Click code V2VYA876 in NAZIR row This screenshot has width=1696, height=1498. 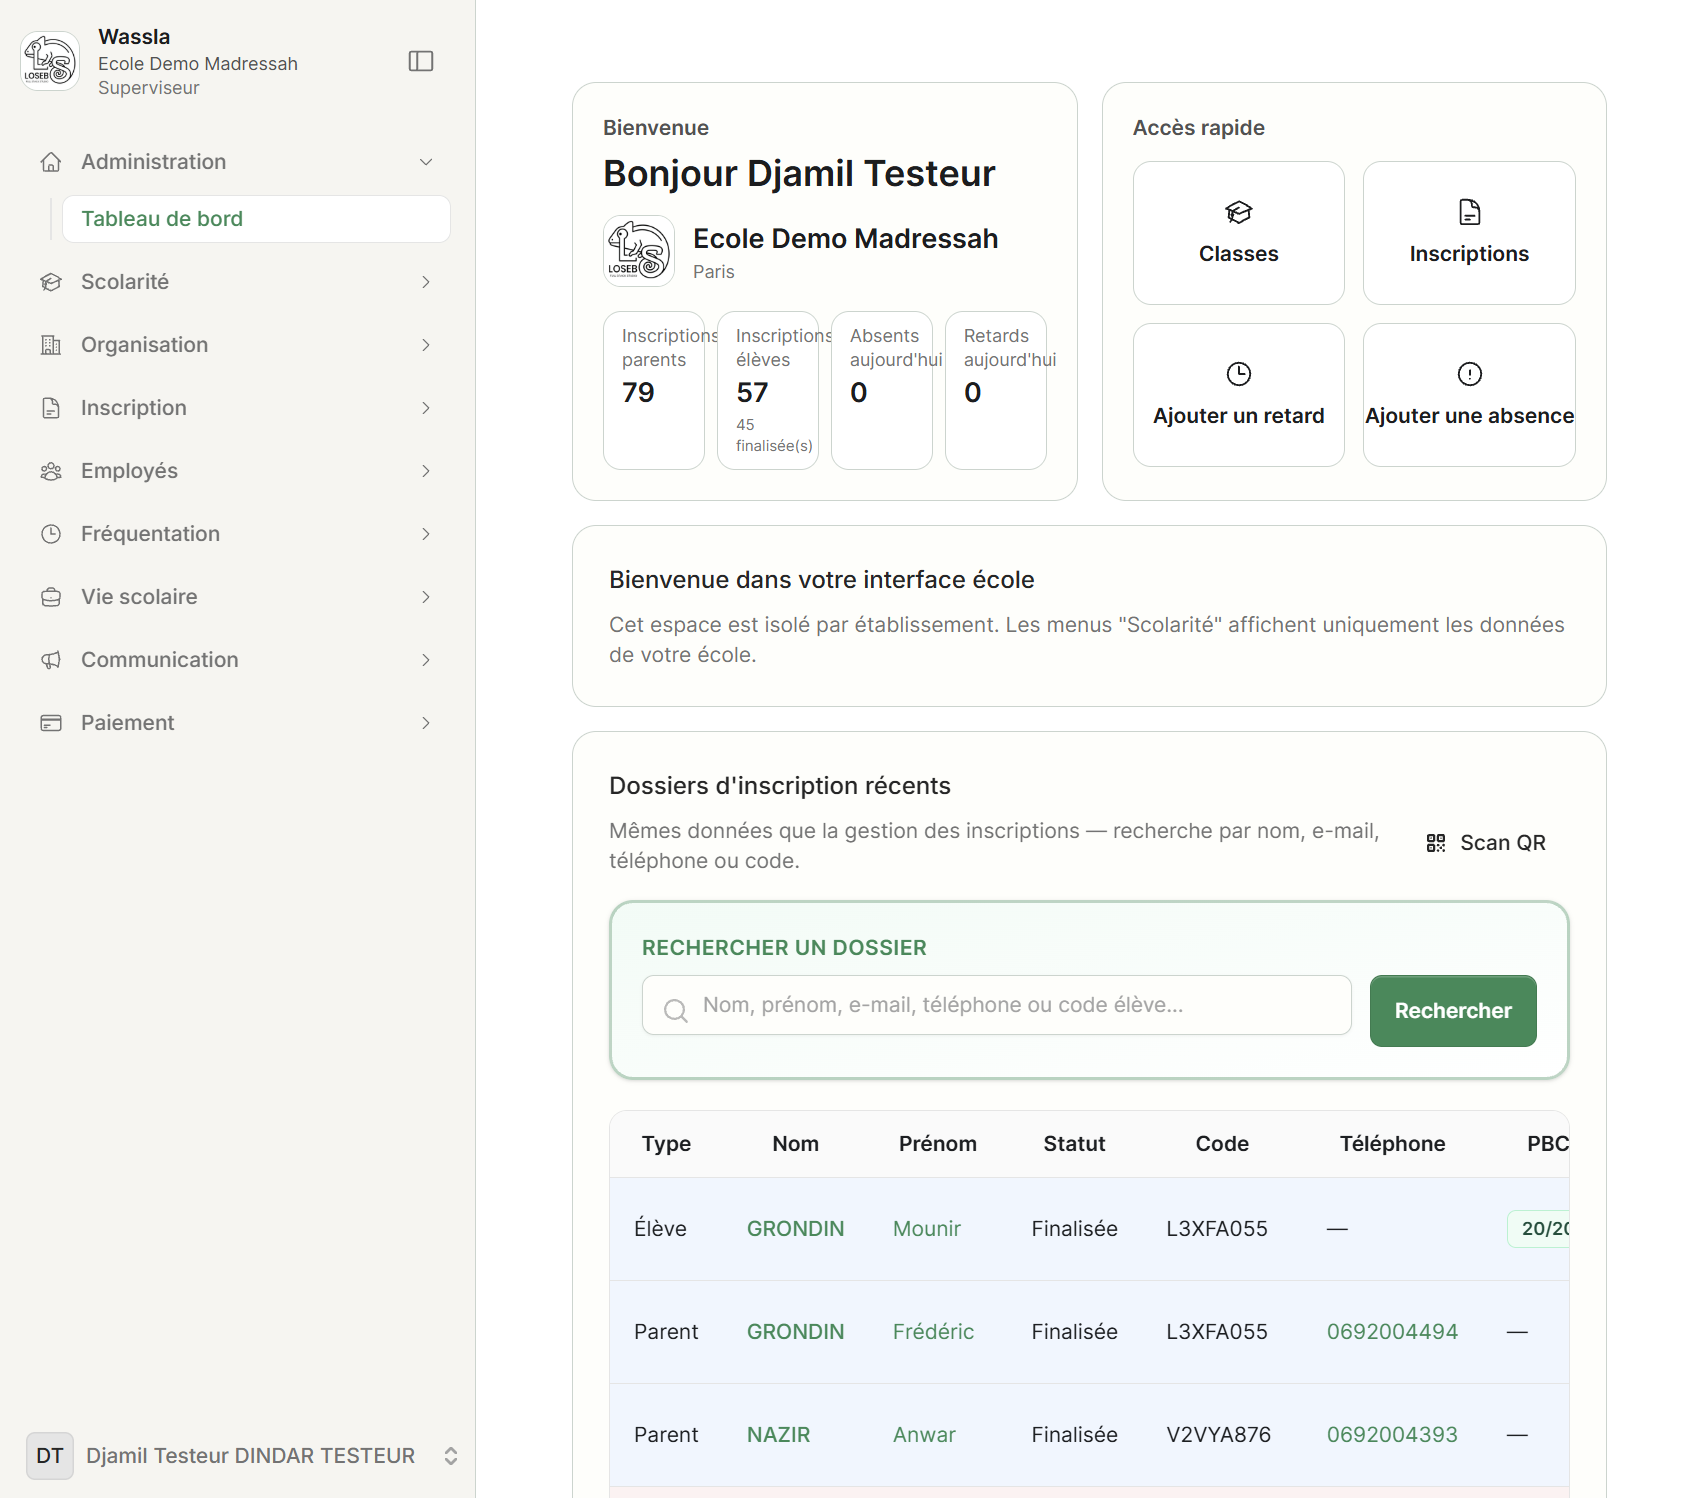pyautogui.click(x=1219, y=1435)
